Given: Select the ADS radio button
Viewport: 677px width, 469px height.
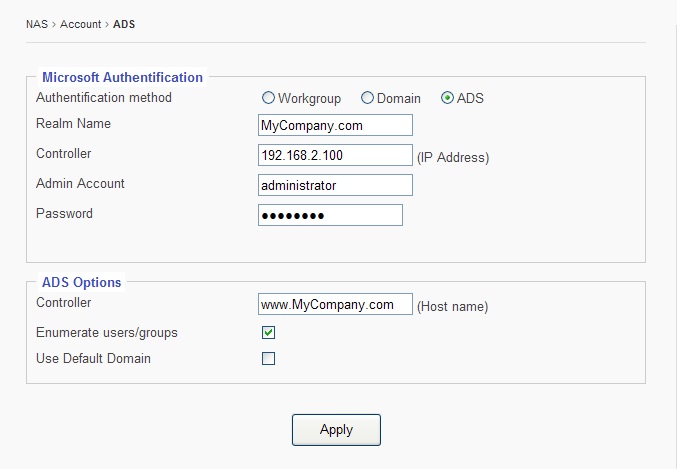Looking at the screenshot, I should coord(447,98).
